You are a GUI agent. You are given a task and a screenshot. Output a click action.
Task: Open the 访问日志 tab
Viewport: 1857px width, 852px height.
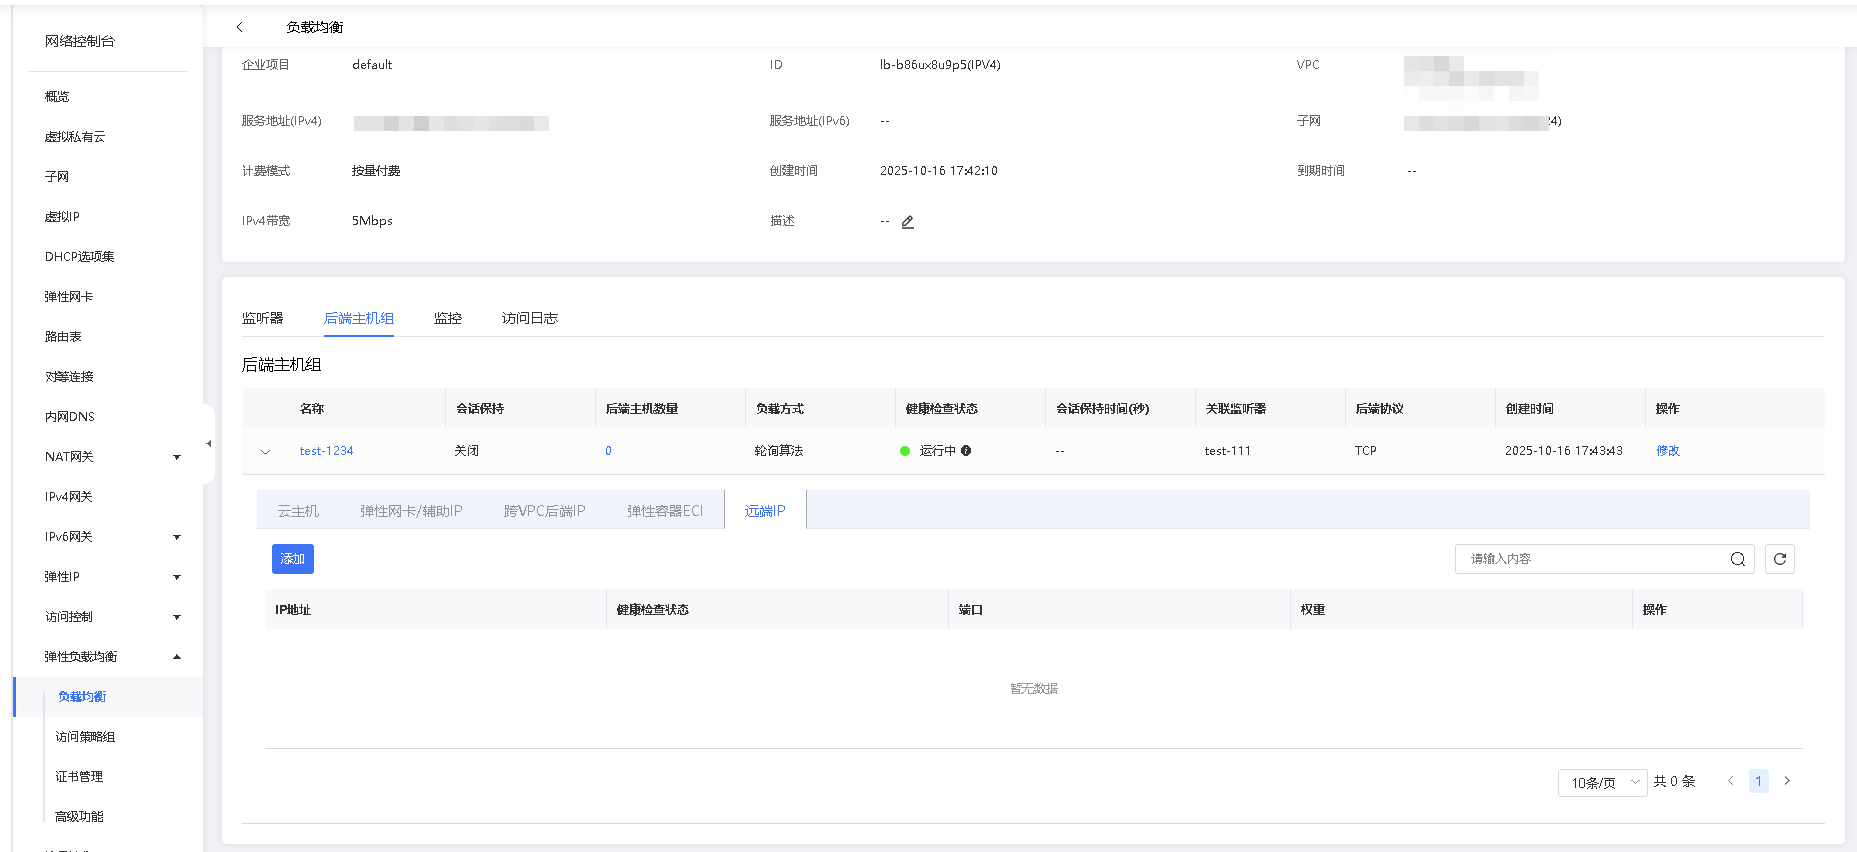click(529, 318)
